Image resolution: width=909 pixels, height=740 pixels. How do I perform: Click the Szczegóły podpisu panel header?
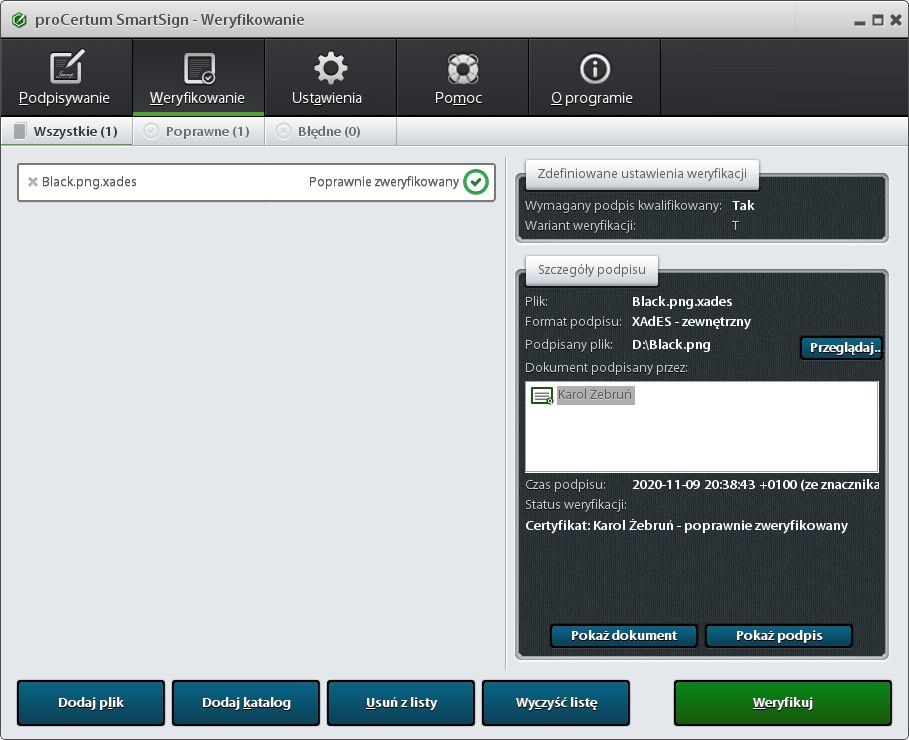pyautogui.click(x=591, y=270)
